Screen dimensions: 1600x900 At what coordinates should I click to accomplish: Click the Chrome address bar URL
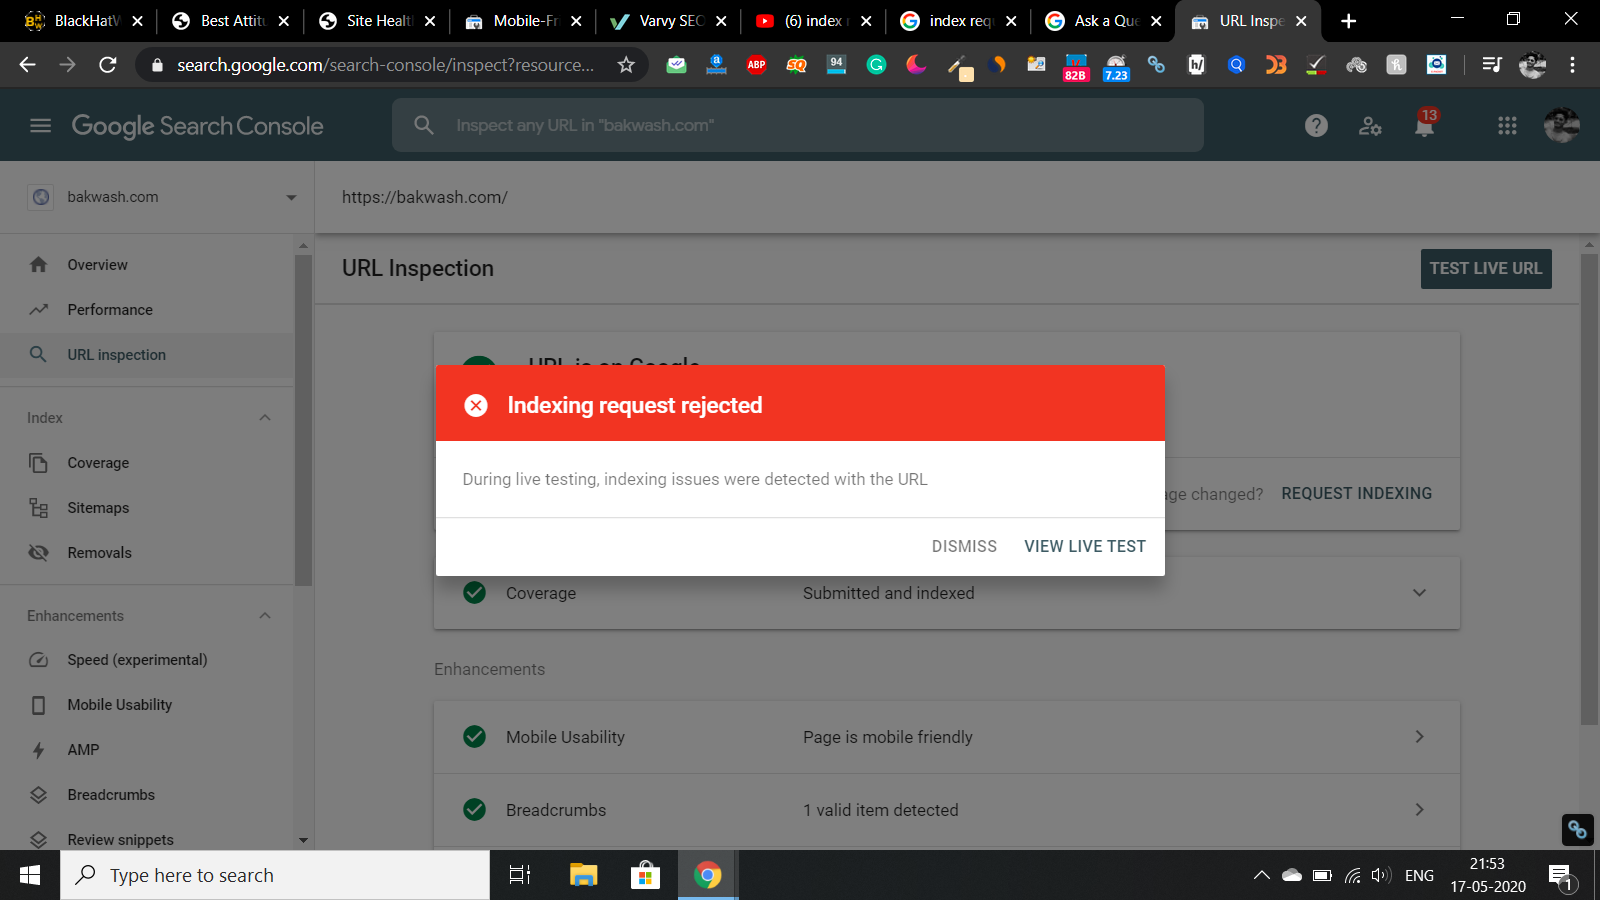385,65
